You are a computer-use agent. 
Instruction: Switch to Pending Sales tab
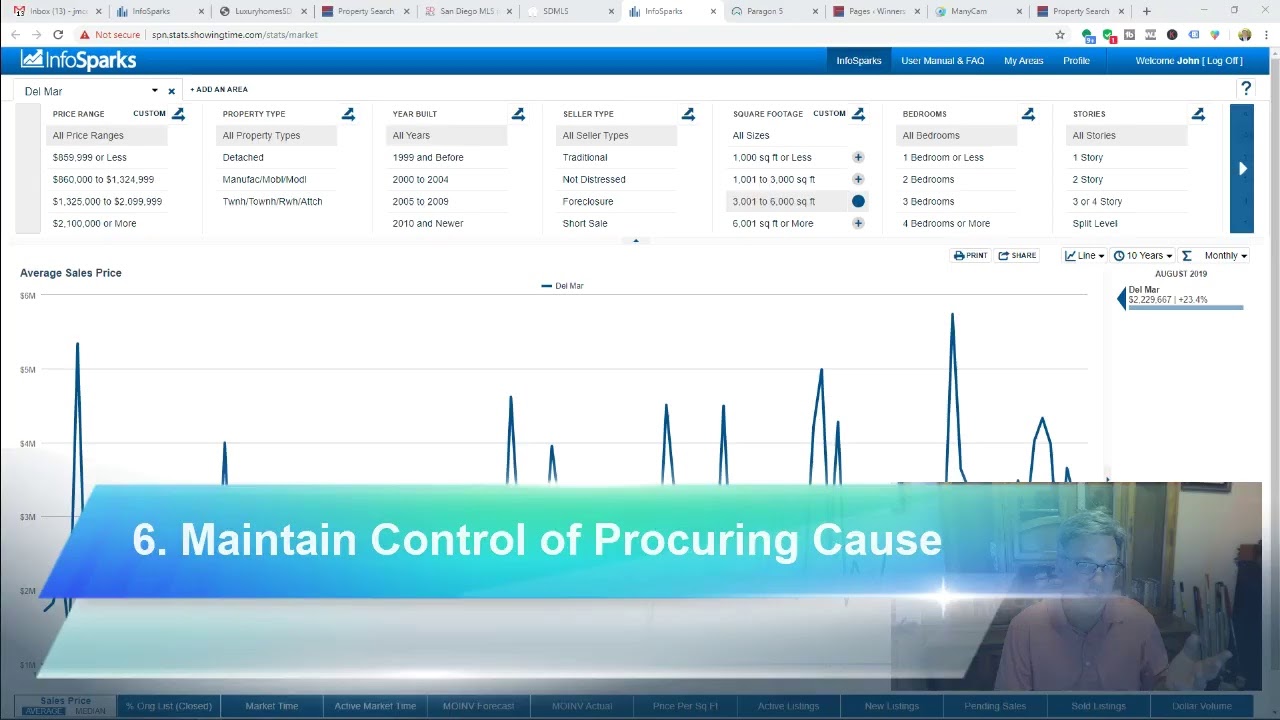click(995, 706)
